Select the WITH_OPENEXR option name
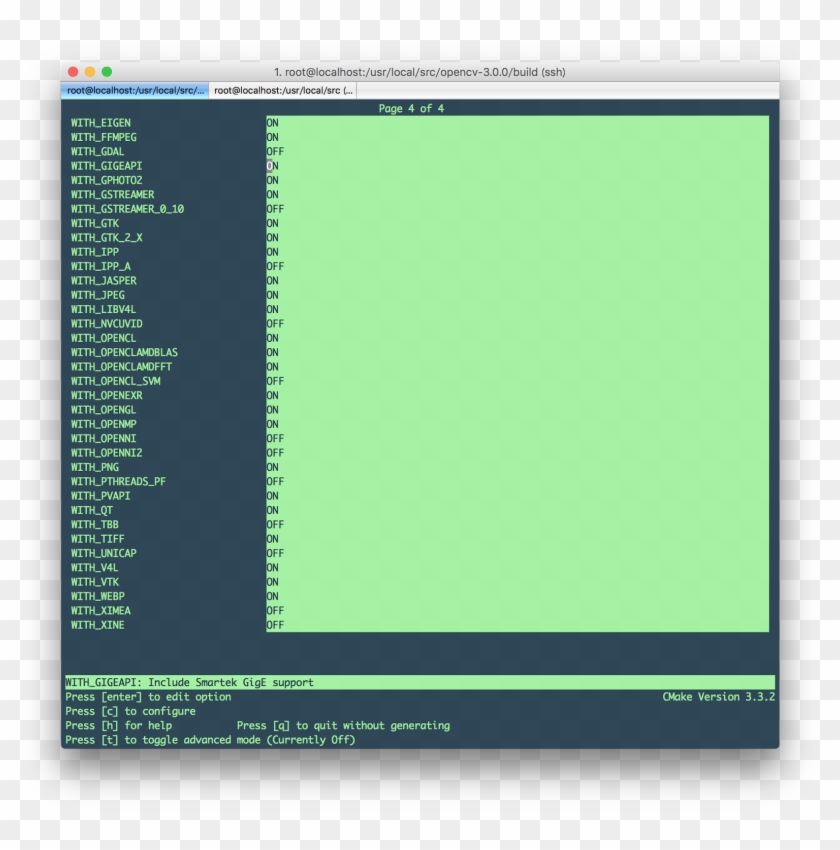This screenshot has width=840, height=850. (106, 396)
